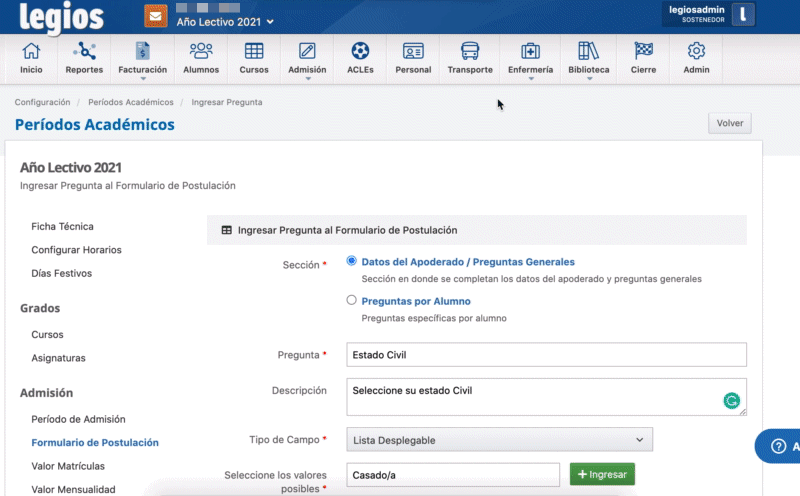The width and height of the screenshot is (800, 496).
Task: Select Datos del Apoderado radio button
Action: click(351, 261)
